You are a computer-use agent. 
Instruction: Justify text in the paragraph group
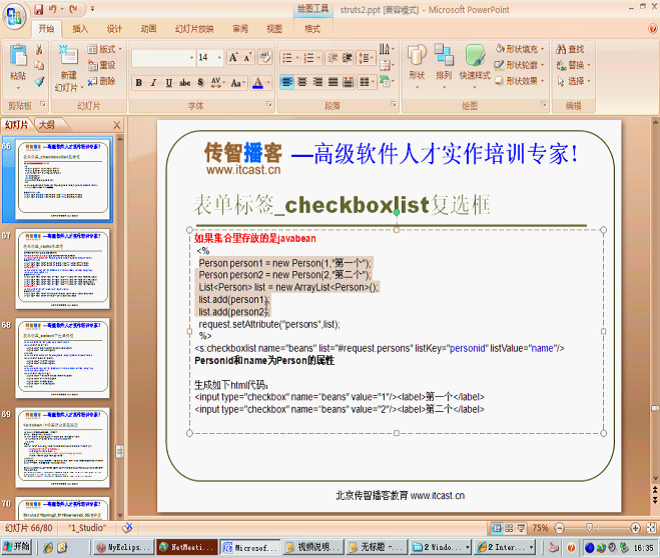pyautogui.click(x=333, y=82)
